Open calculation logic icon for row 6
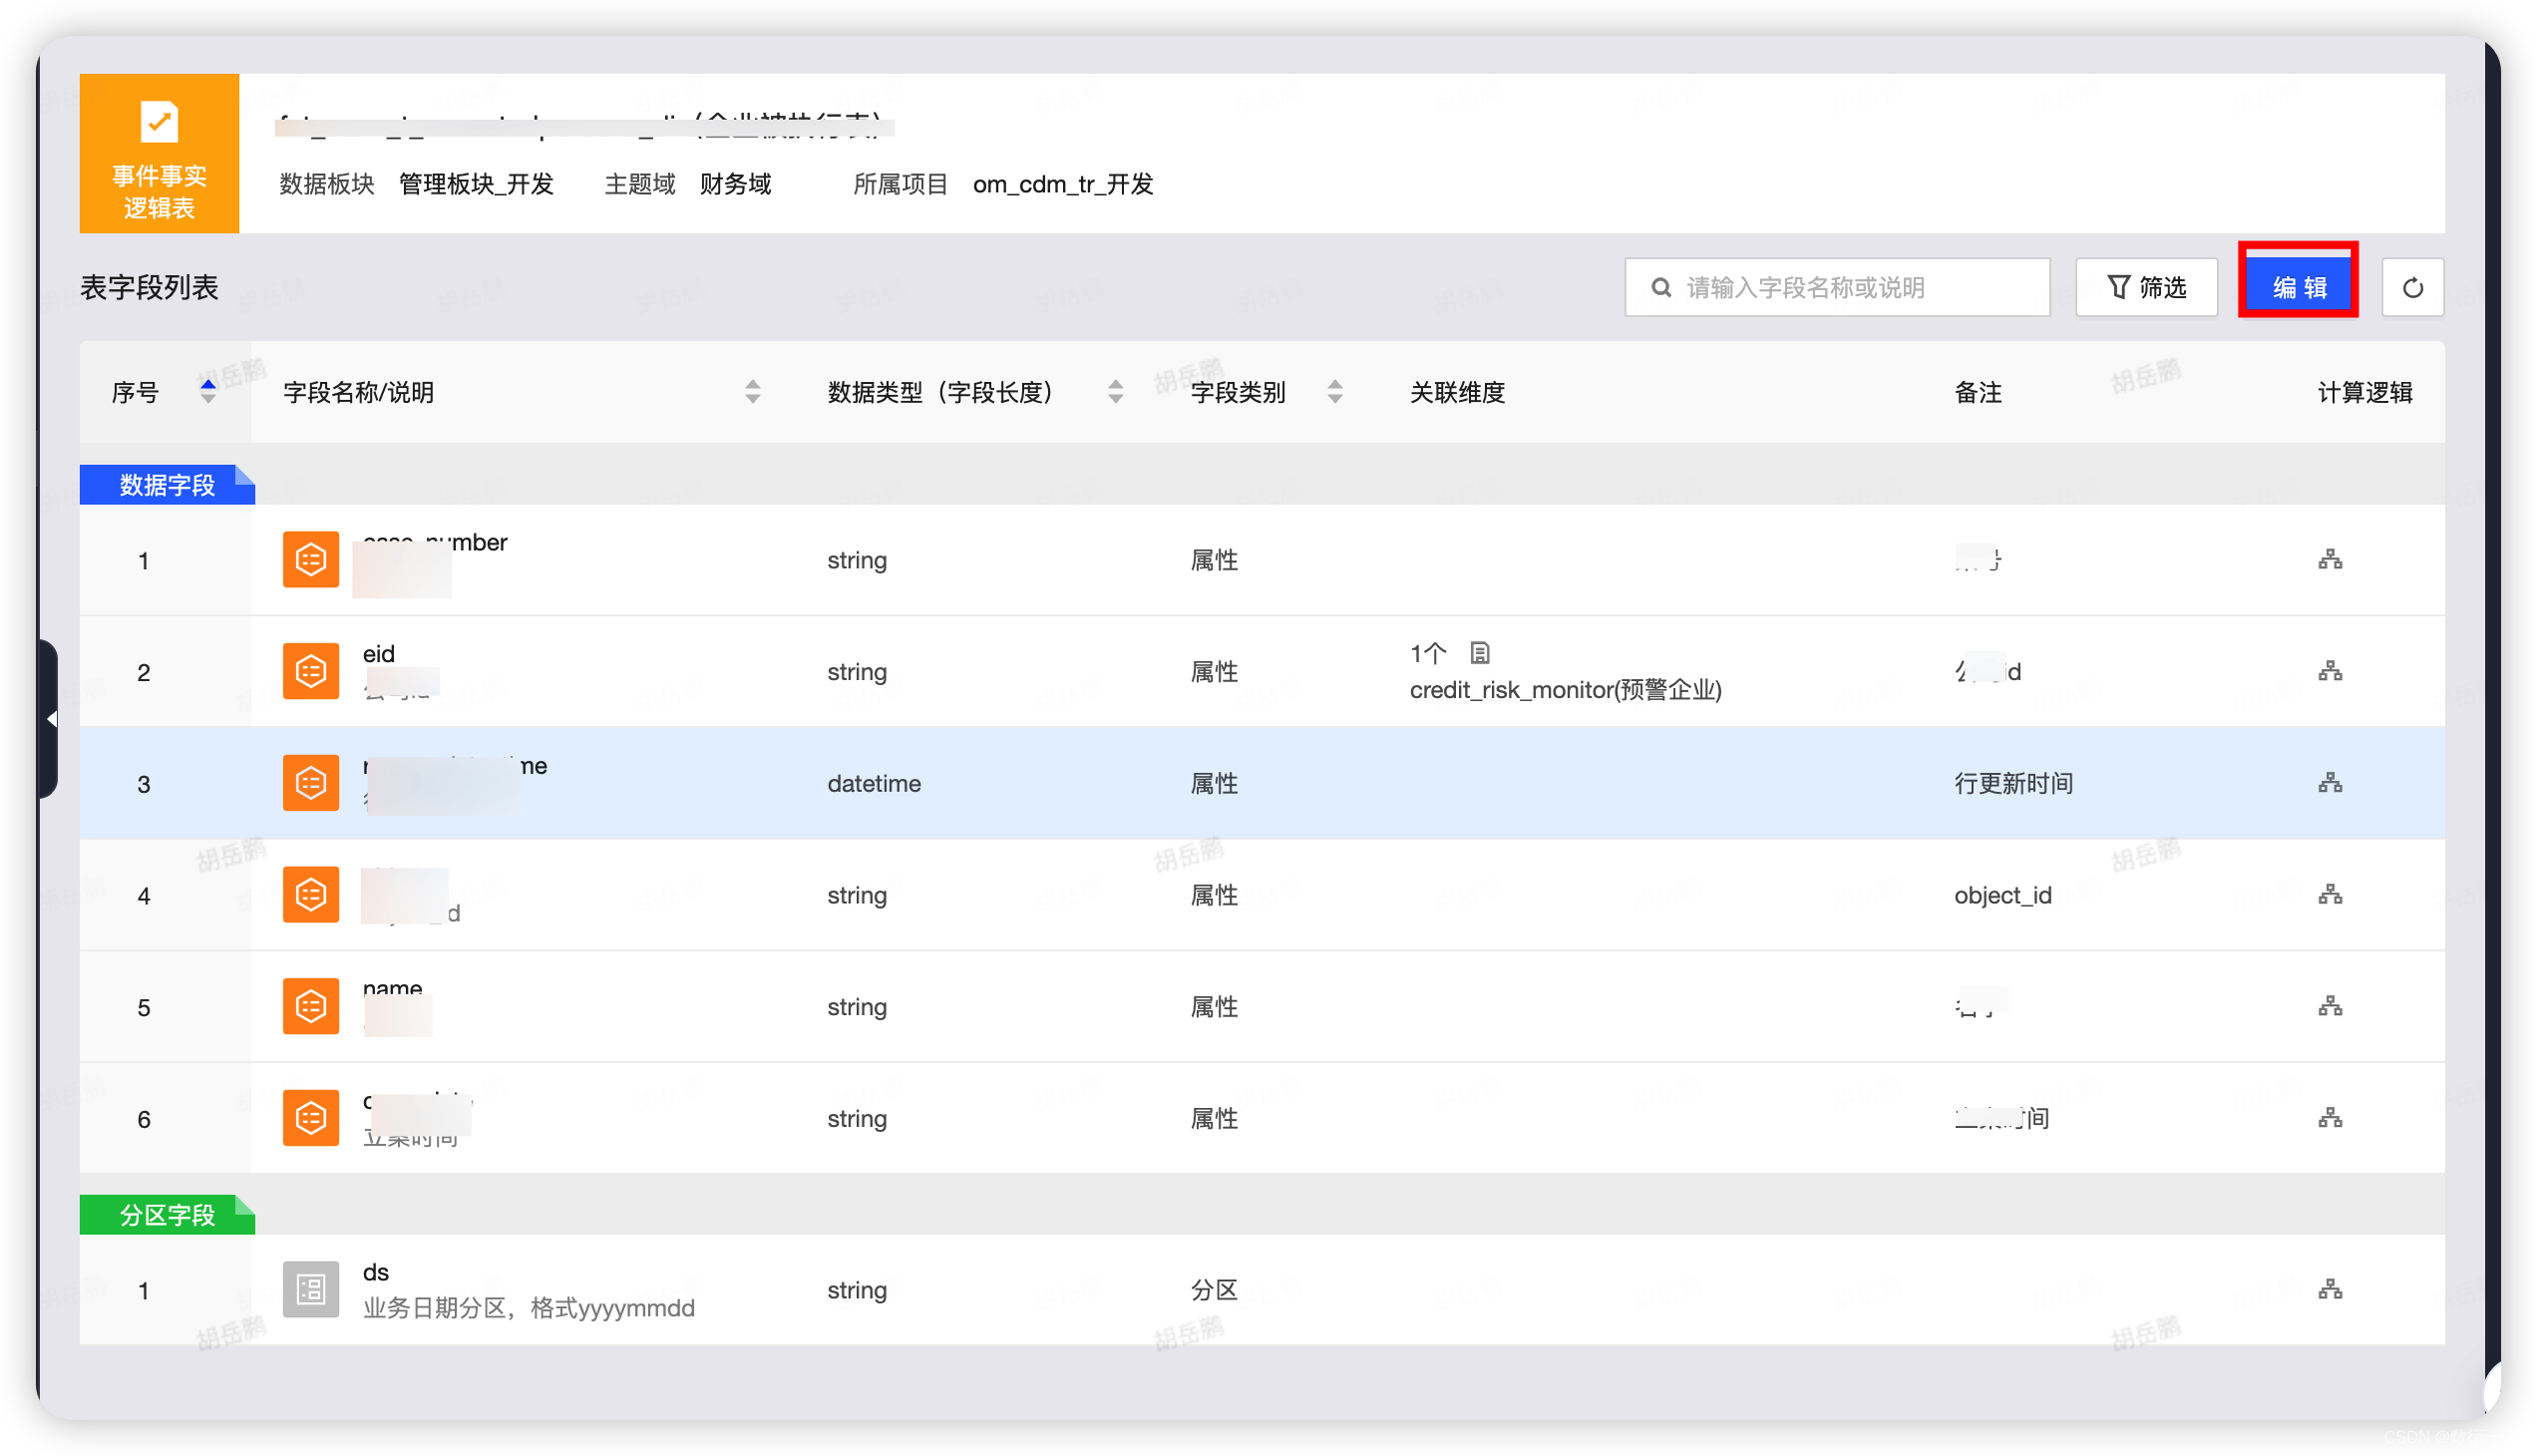Image resolution: width=2537 pixels, height=1456 pixels. (2329, 1117)
